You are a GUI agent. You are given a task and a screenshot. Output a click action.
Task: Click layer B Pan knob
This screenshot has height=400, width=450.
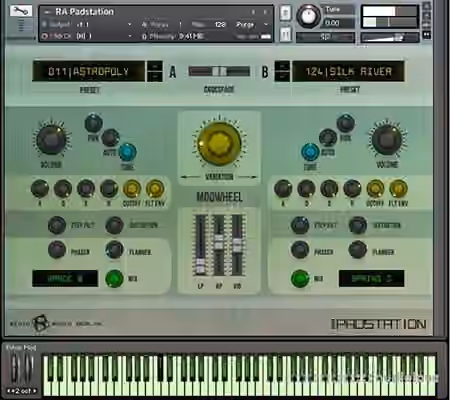coord(345,123)
